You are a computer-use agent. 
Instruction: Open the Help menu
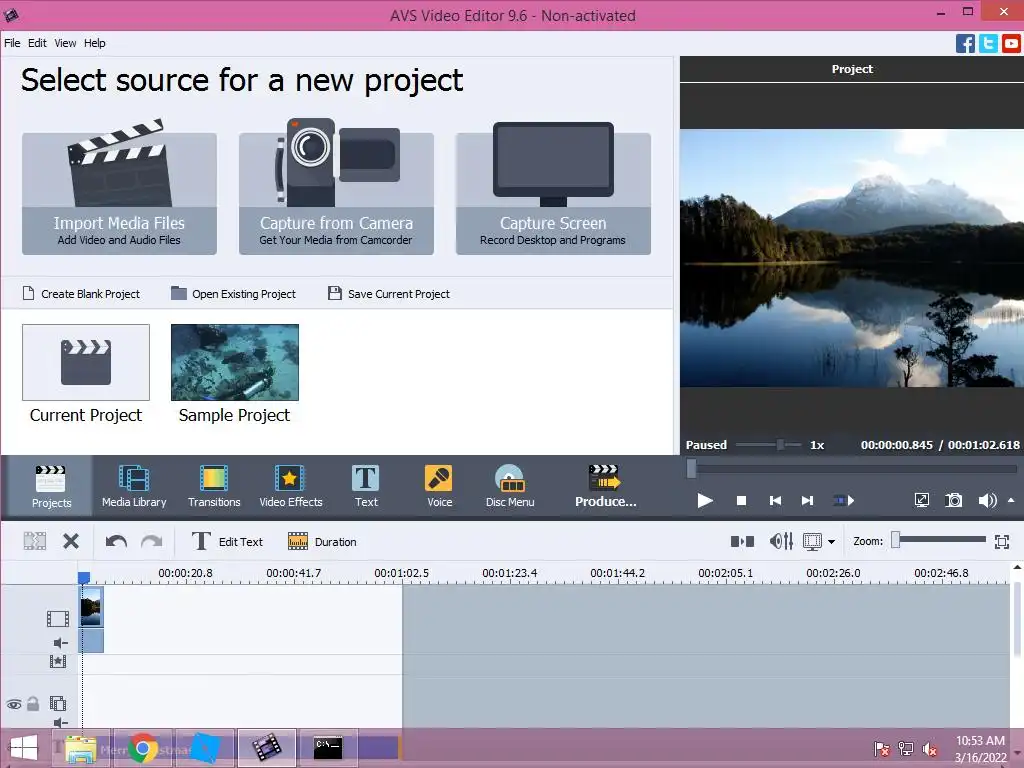pos(95,43)
